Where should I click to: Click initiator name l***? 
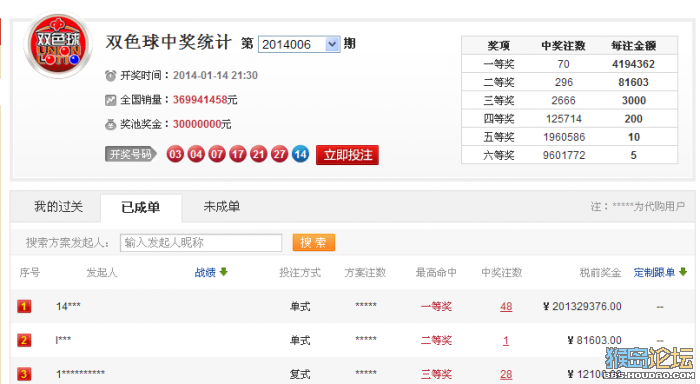coord(63,340)
